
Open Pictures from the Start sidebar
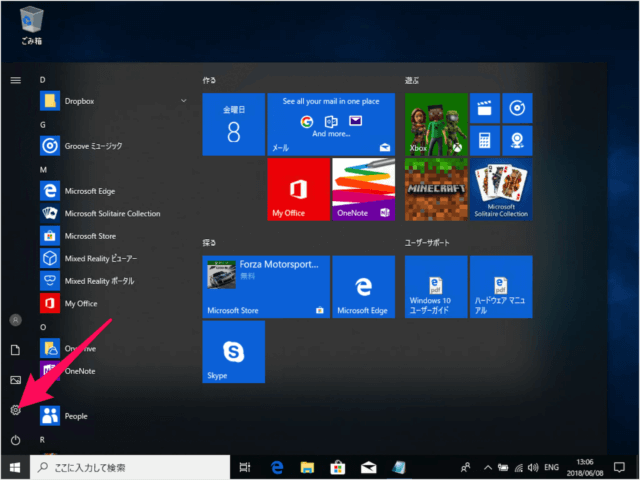click(x=16, y=380)
